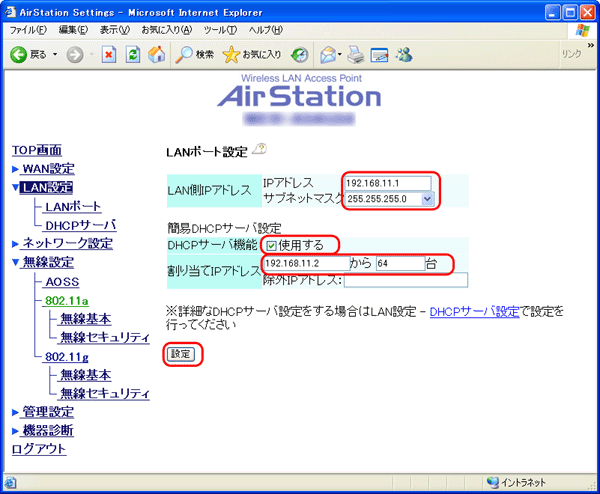Click the Mail envelope toolbar icon

328,55
